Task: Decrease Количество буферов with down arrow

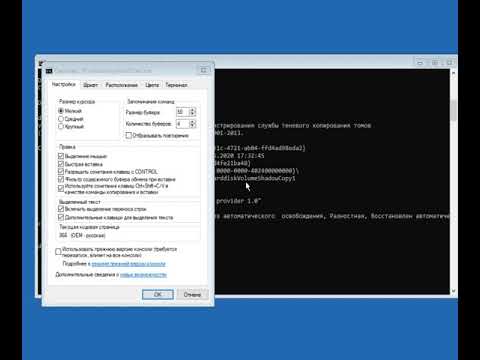Action: [x=192, y=126]
